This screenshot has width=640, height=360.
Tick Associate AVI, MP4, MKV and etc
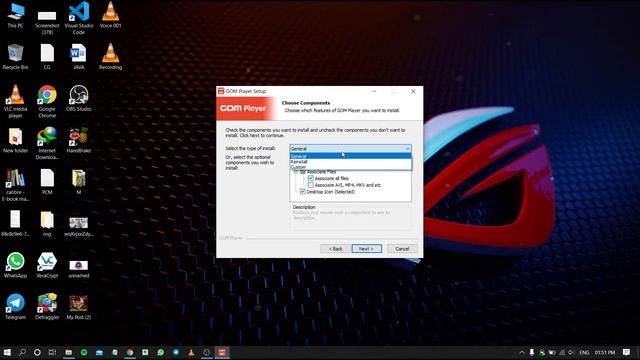(311, 185)
